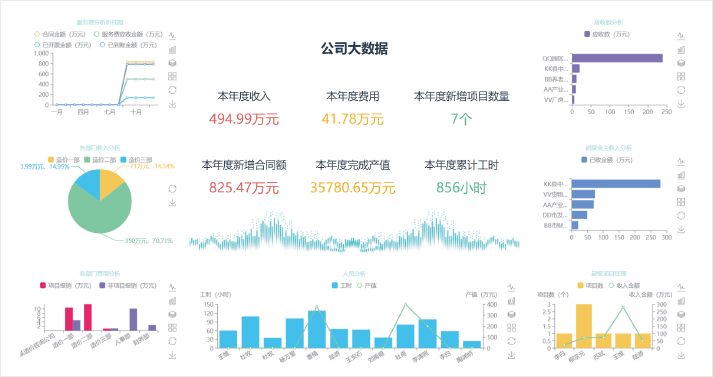Viewport: 713px width, 377px height.
Task: Download 已收金额 owner revenue chart image
Action: [681, 229]
